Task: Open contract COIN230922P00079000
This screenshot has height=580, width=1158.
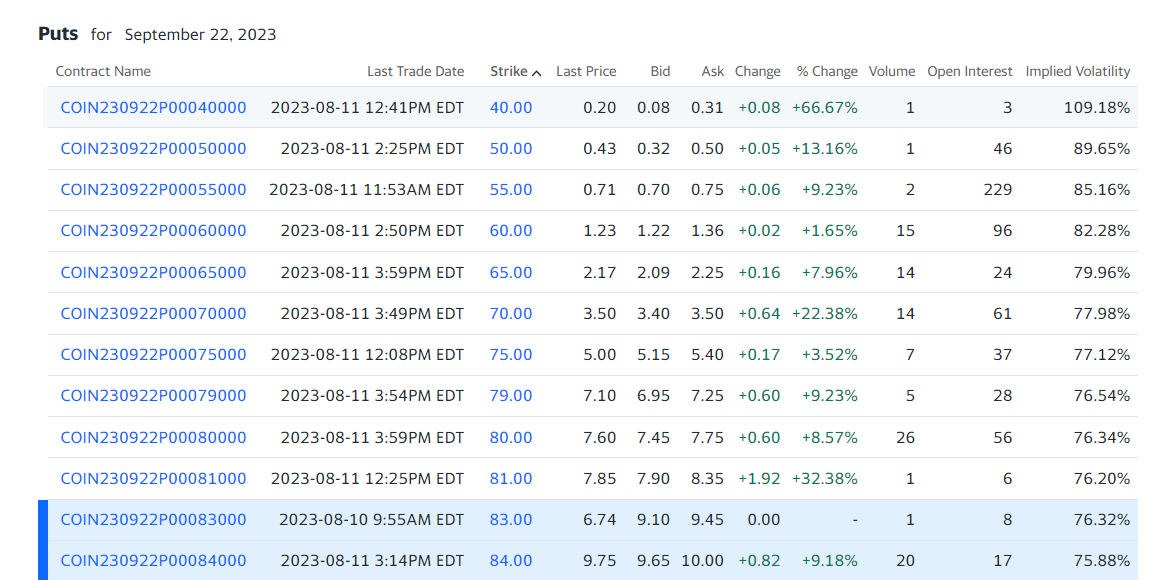Action: click(153, 395)
